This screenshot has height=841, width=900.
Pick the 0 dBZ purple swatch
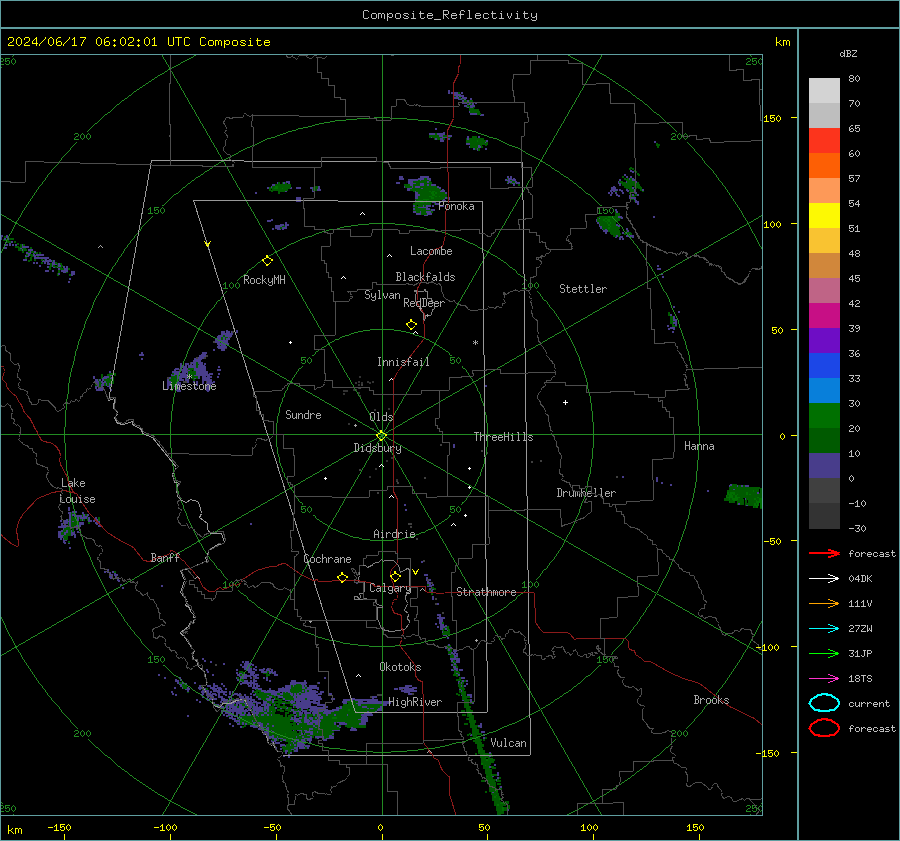coord(824,466)
